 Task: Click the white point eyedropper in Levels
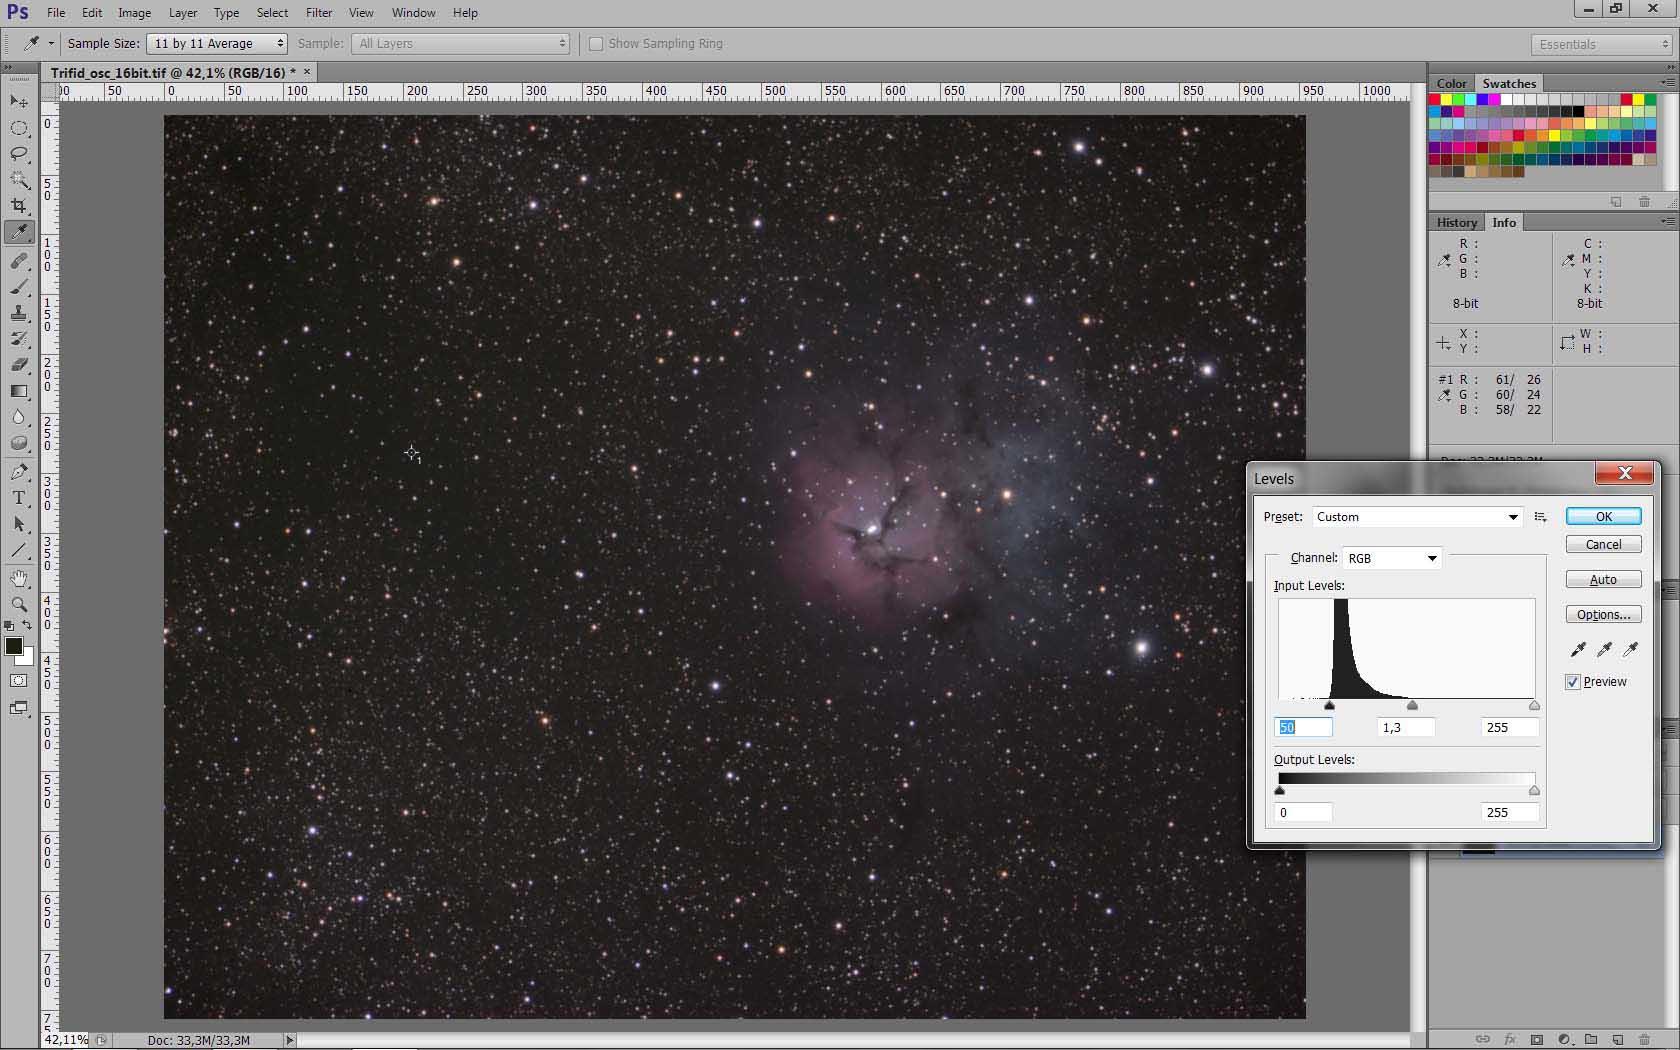(x=1631, y=650)
